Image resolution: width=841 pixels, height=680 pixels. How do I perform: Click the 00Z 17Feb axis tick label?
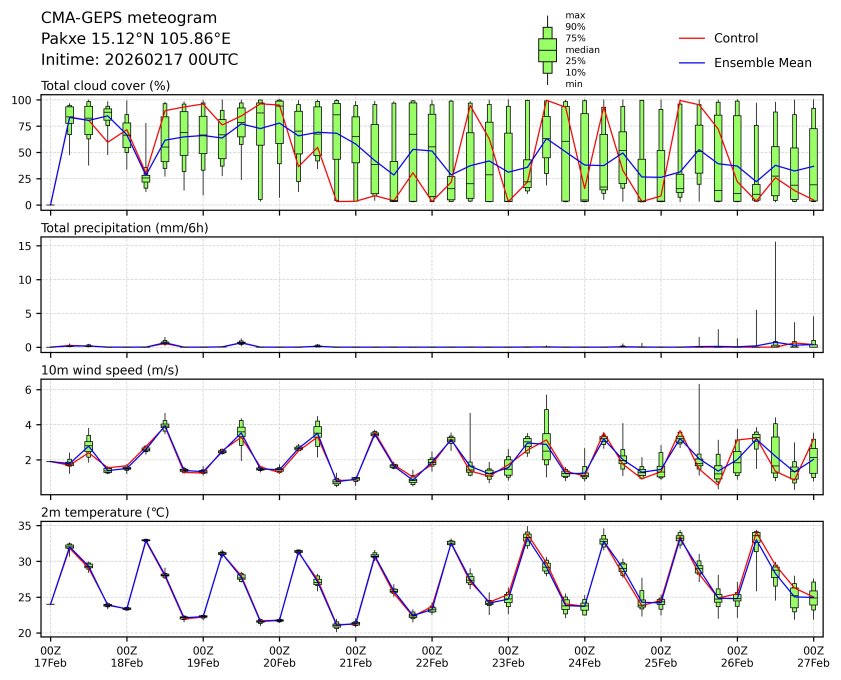coord(50,656)
